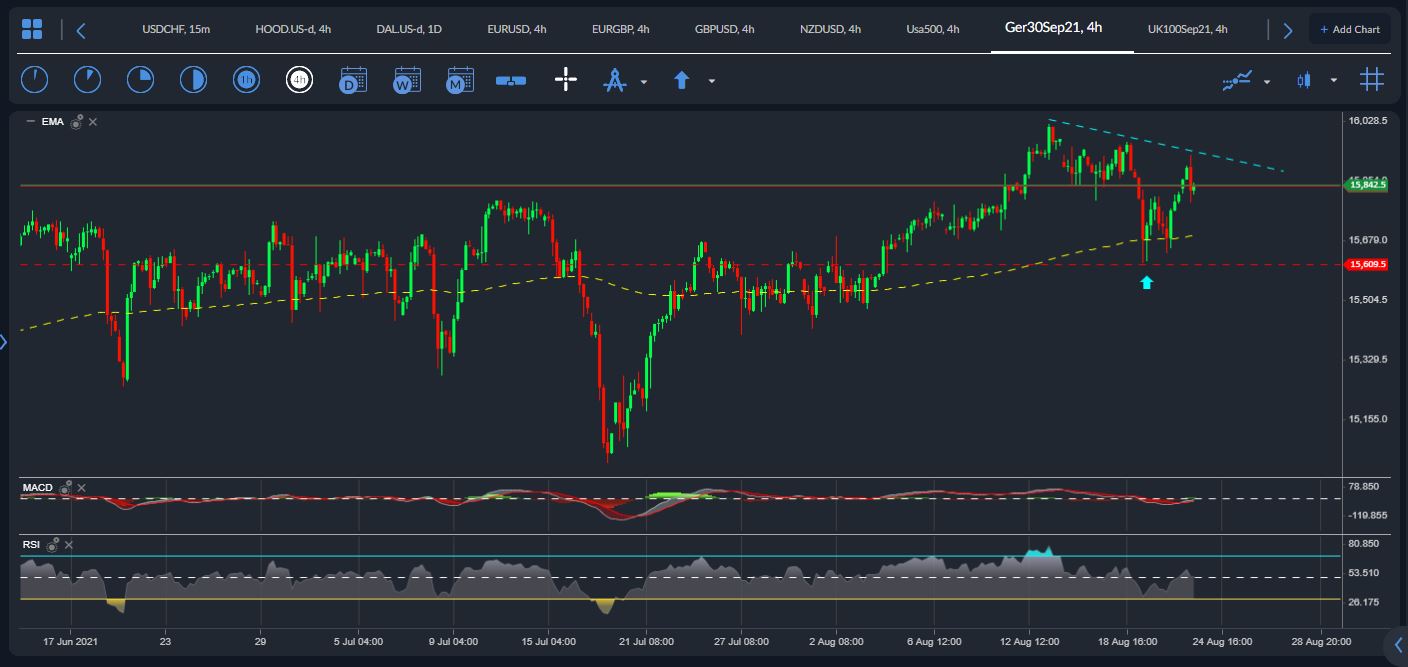Select the half-filled clock timeframe icon
1408x667 pixels.
193,80
